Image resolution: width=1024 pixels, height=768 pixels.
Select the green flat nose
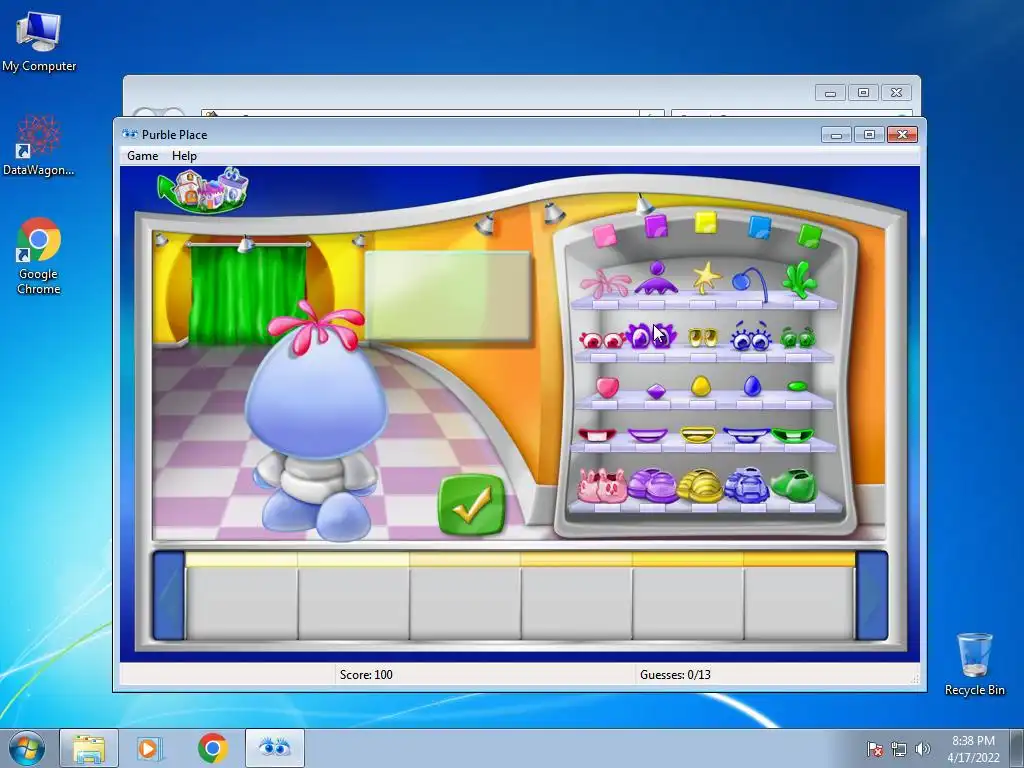click(x=797, y=387)
